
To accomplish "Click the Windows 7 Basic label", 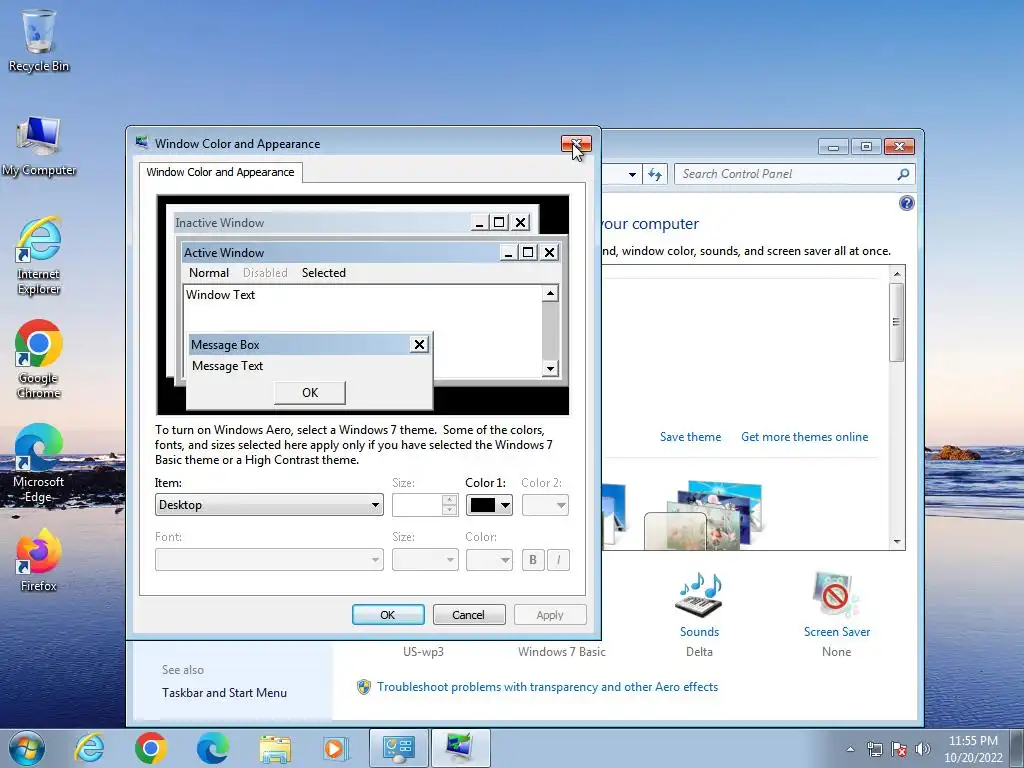I will (x=562, y=652).
